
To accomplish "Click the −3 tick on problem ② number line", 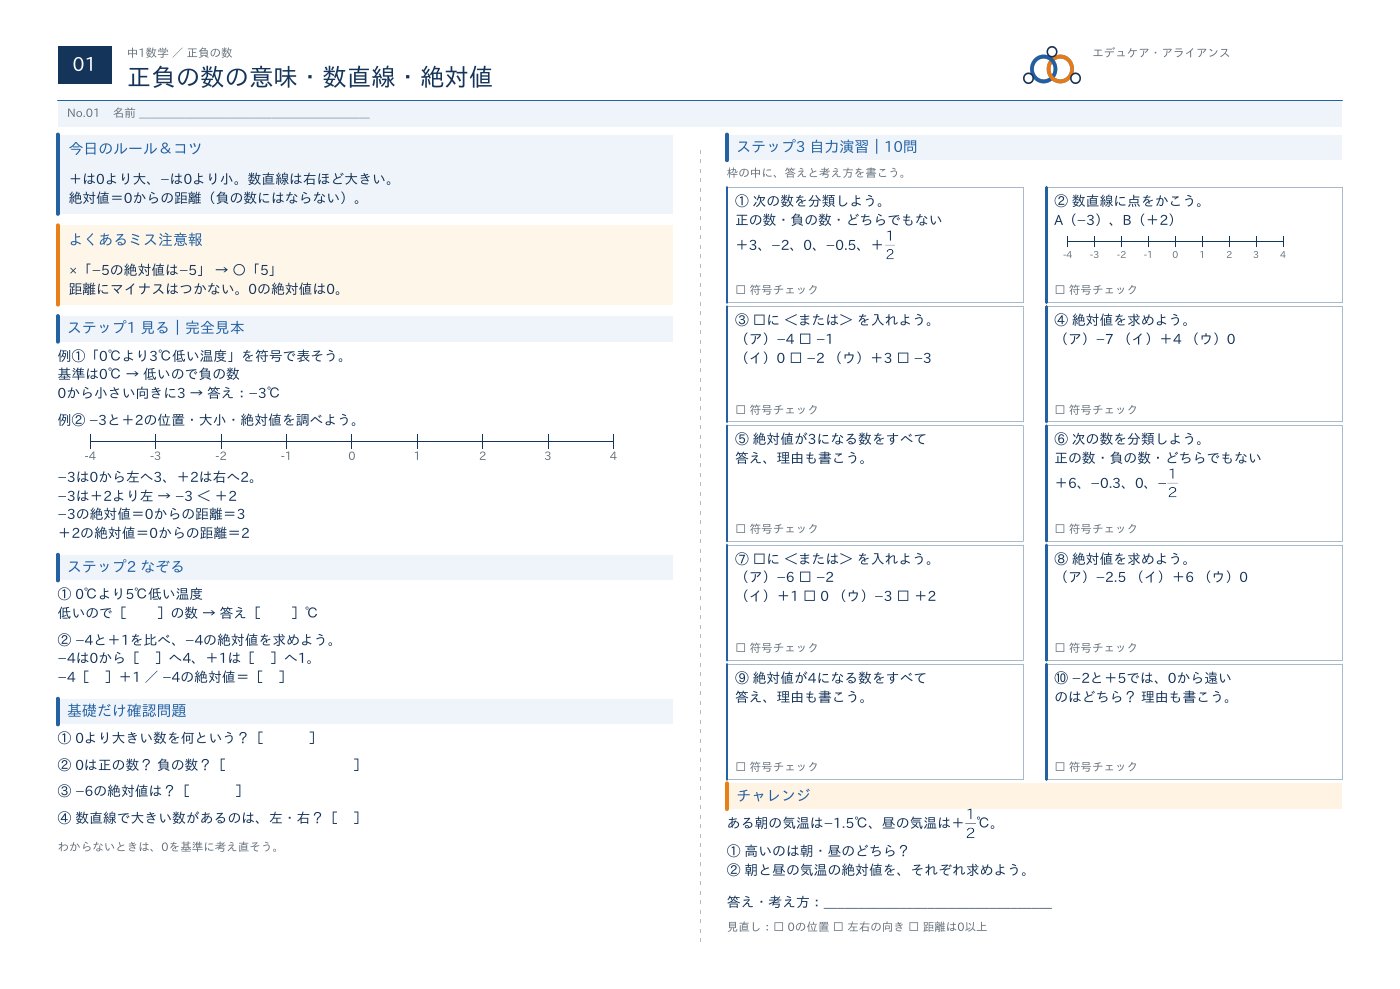I will [x=1094, y=241].
